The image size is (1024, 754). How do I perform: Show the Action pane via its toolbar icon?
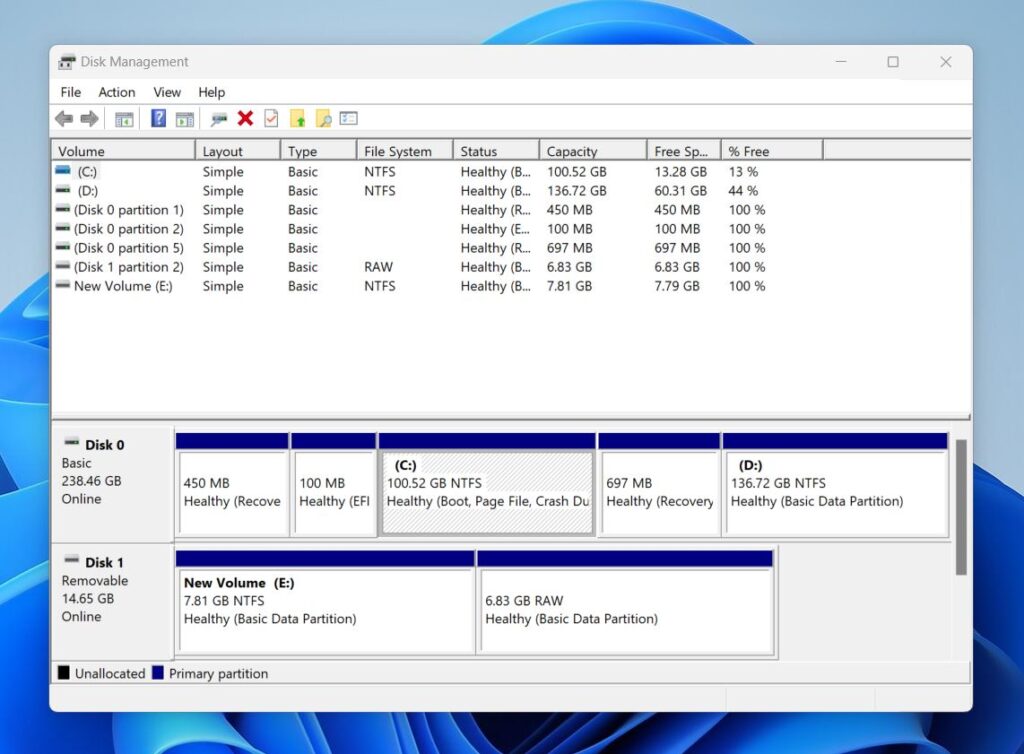(x=184, y=118)
